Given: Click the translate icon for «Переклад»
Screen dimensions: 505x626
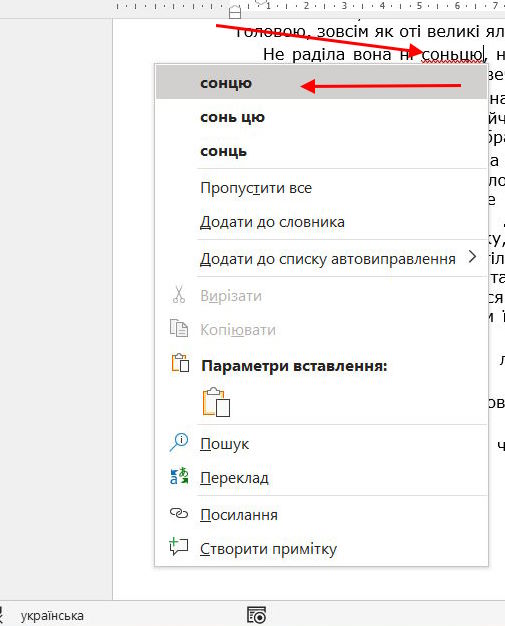Looking at the screenshot, I should [x=179, y=476].
